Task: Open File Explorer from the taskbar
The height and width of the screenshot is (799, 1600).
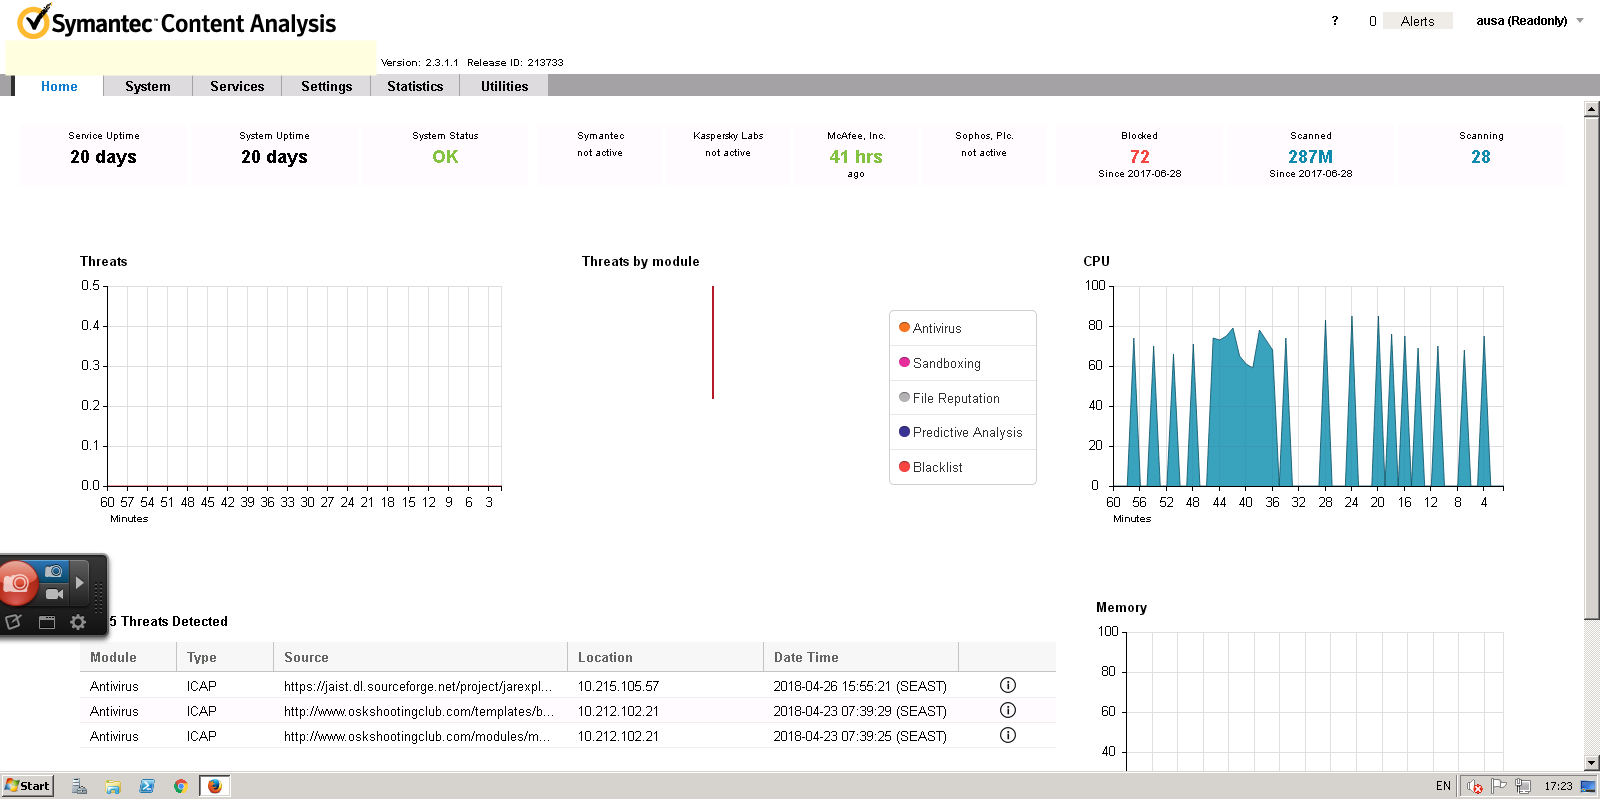Action: (x=113, y=786)
